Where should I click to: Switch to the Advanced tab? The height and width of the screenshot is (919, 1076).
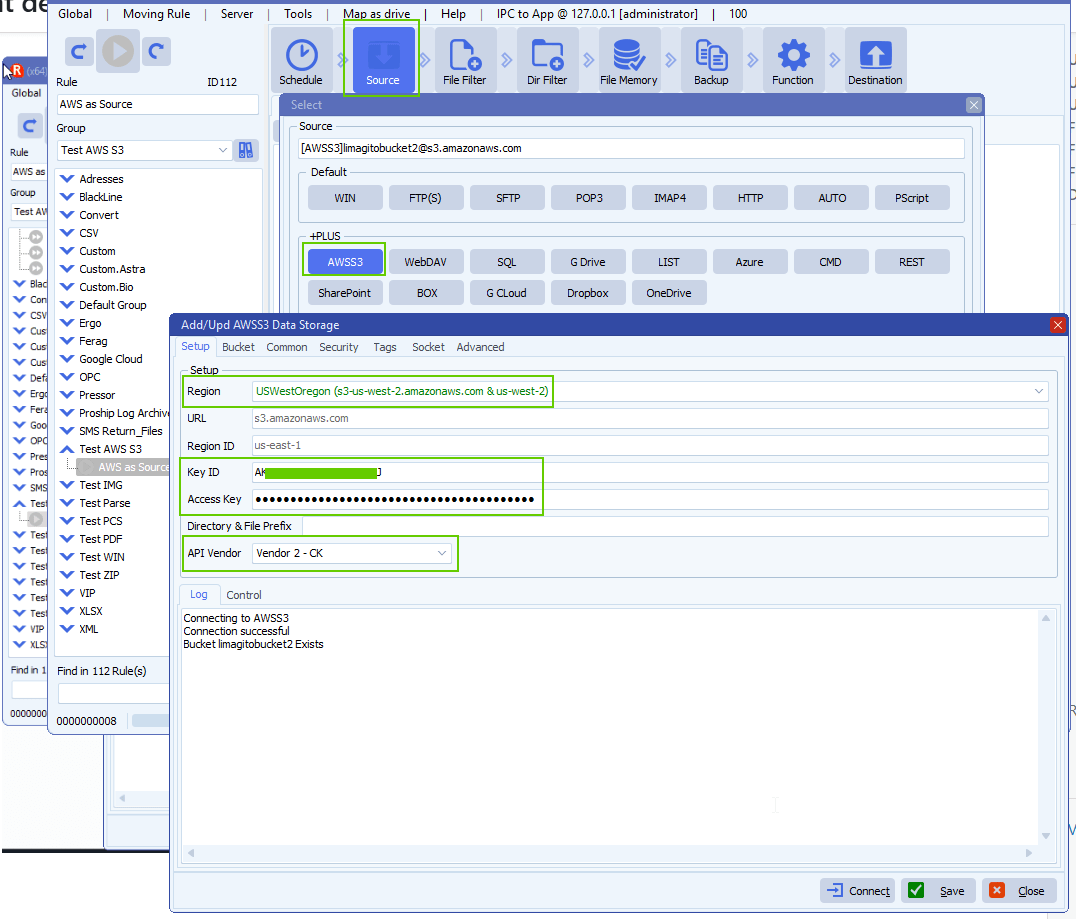tap(480, 347)
